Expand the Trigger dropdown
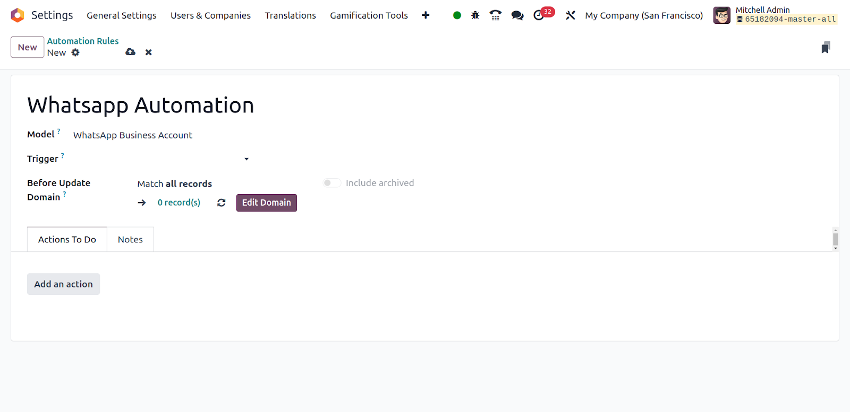This screenshot has width=850, height=412. point(247,159)
